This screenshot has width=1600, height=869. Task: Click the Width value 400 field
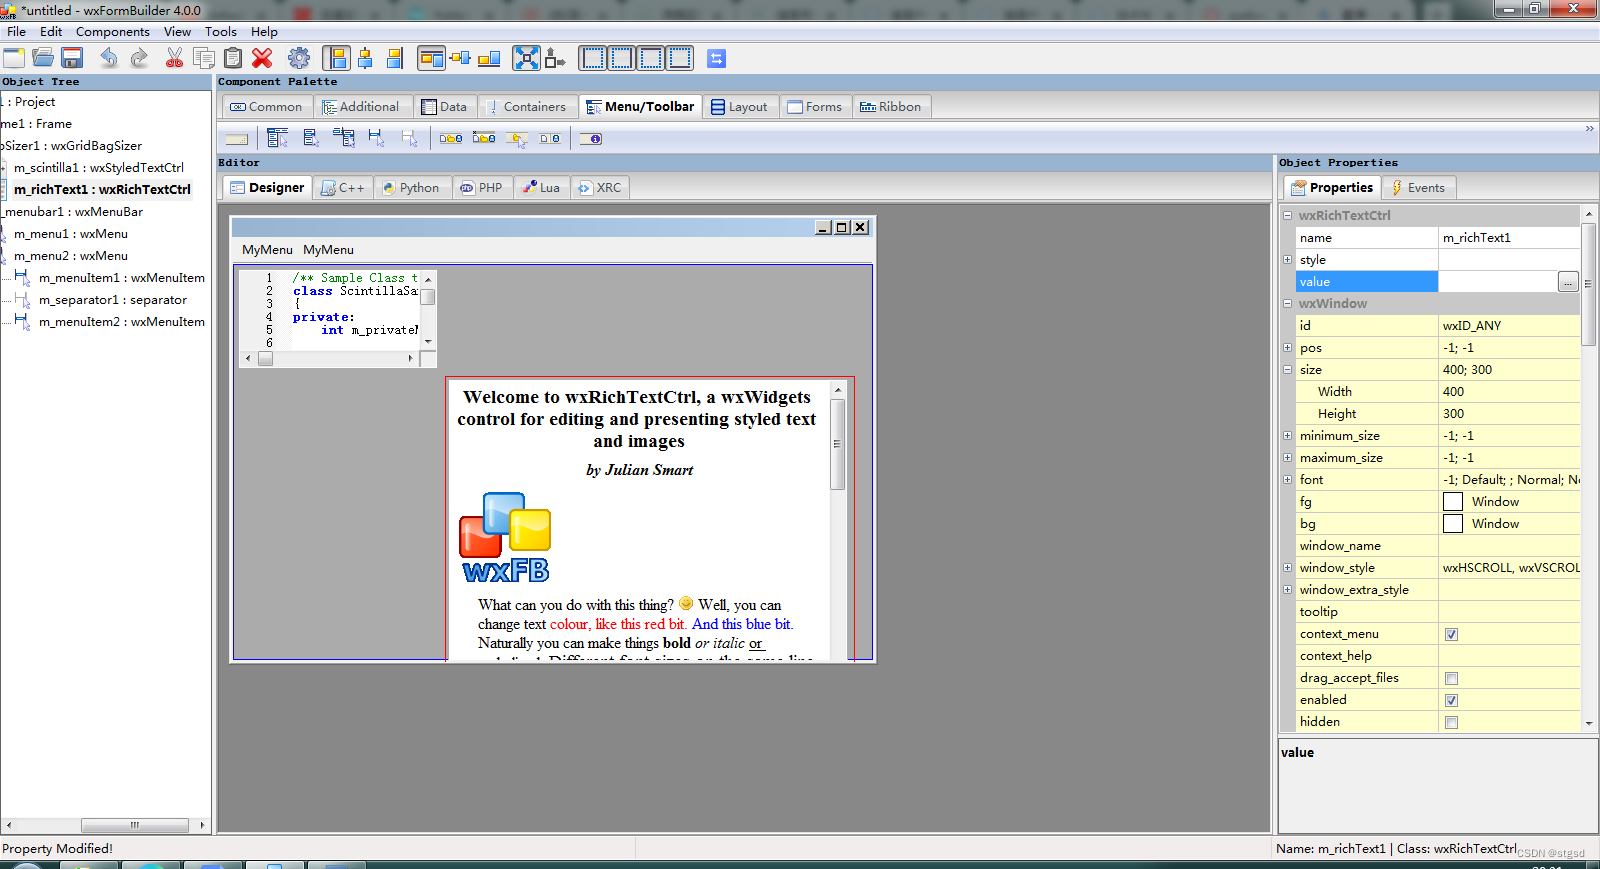1509,392
